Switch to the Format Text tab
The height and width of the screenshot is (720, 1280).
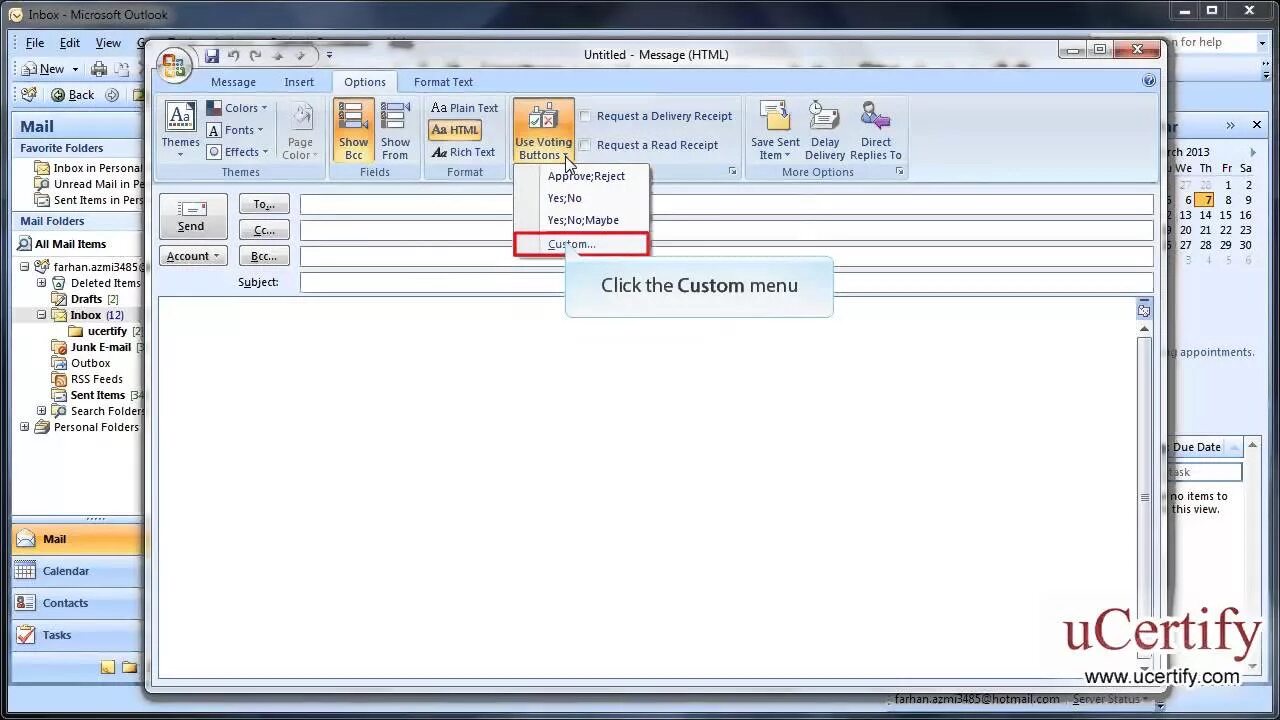click(x=443, y=82)
